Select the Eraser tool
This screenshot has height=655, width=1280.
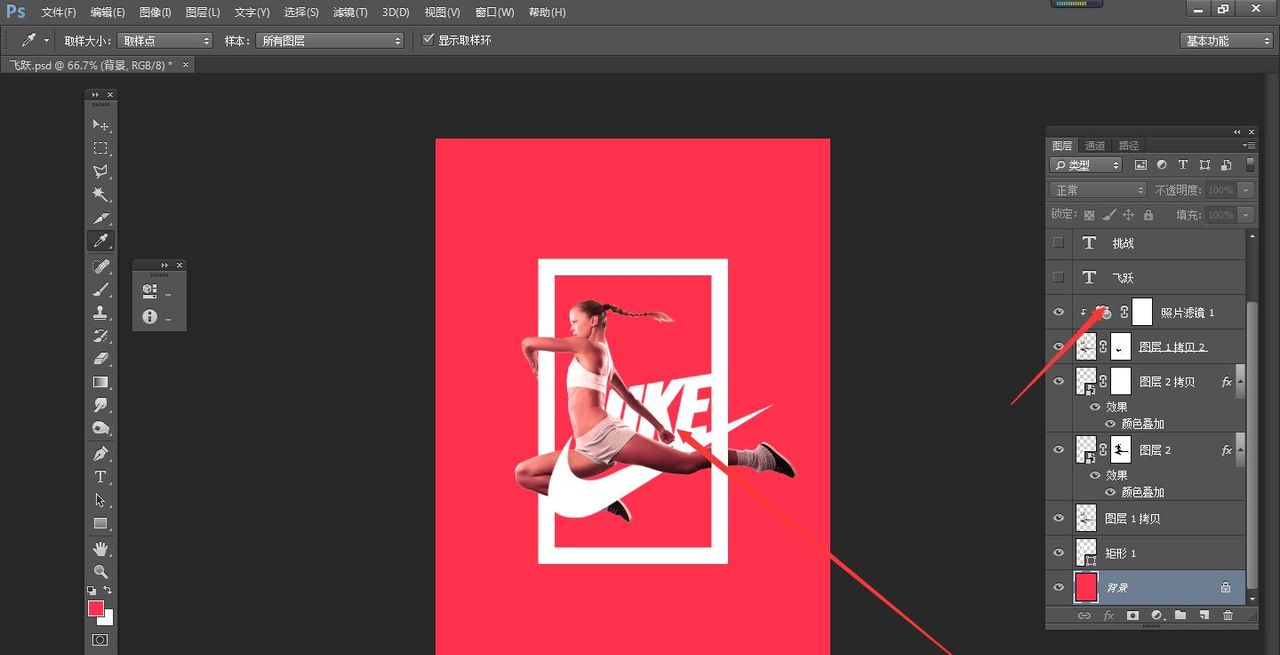click(x=101, y=358)
